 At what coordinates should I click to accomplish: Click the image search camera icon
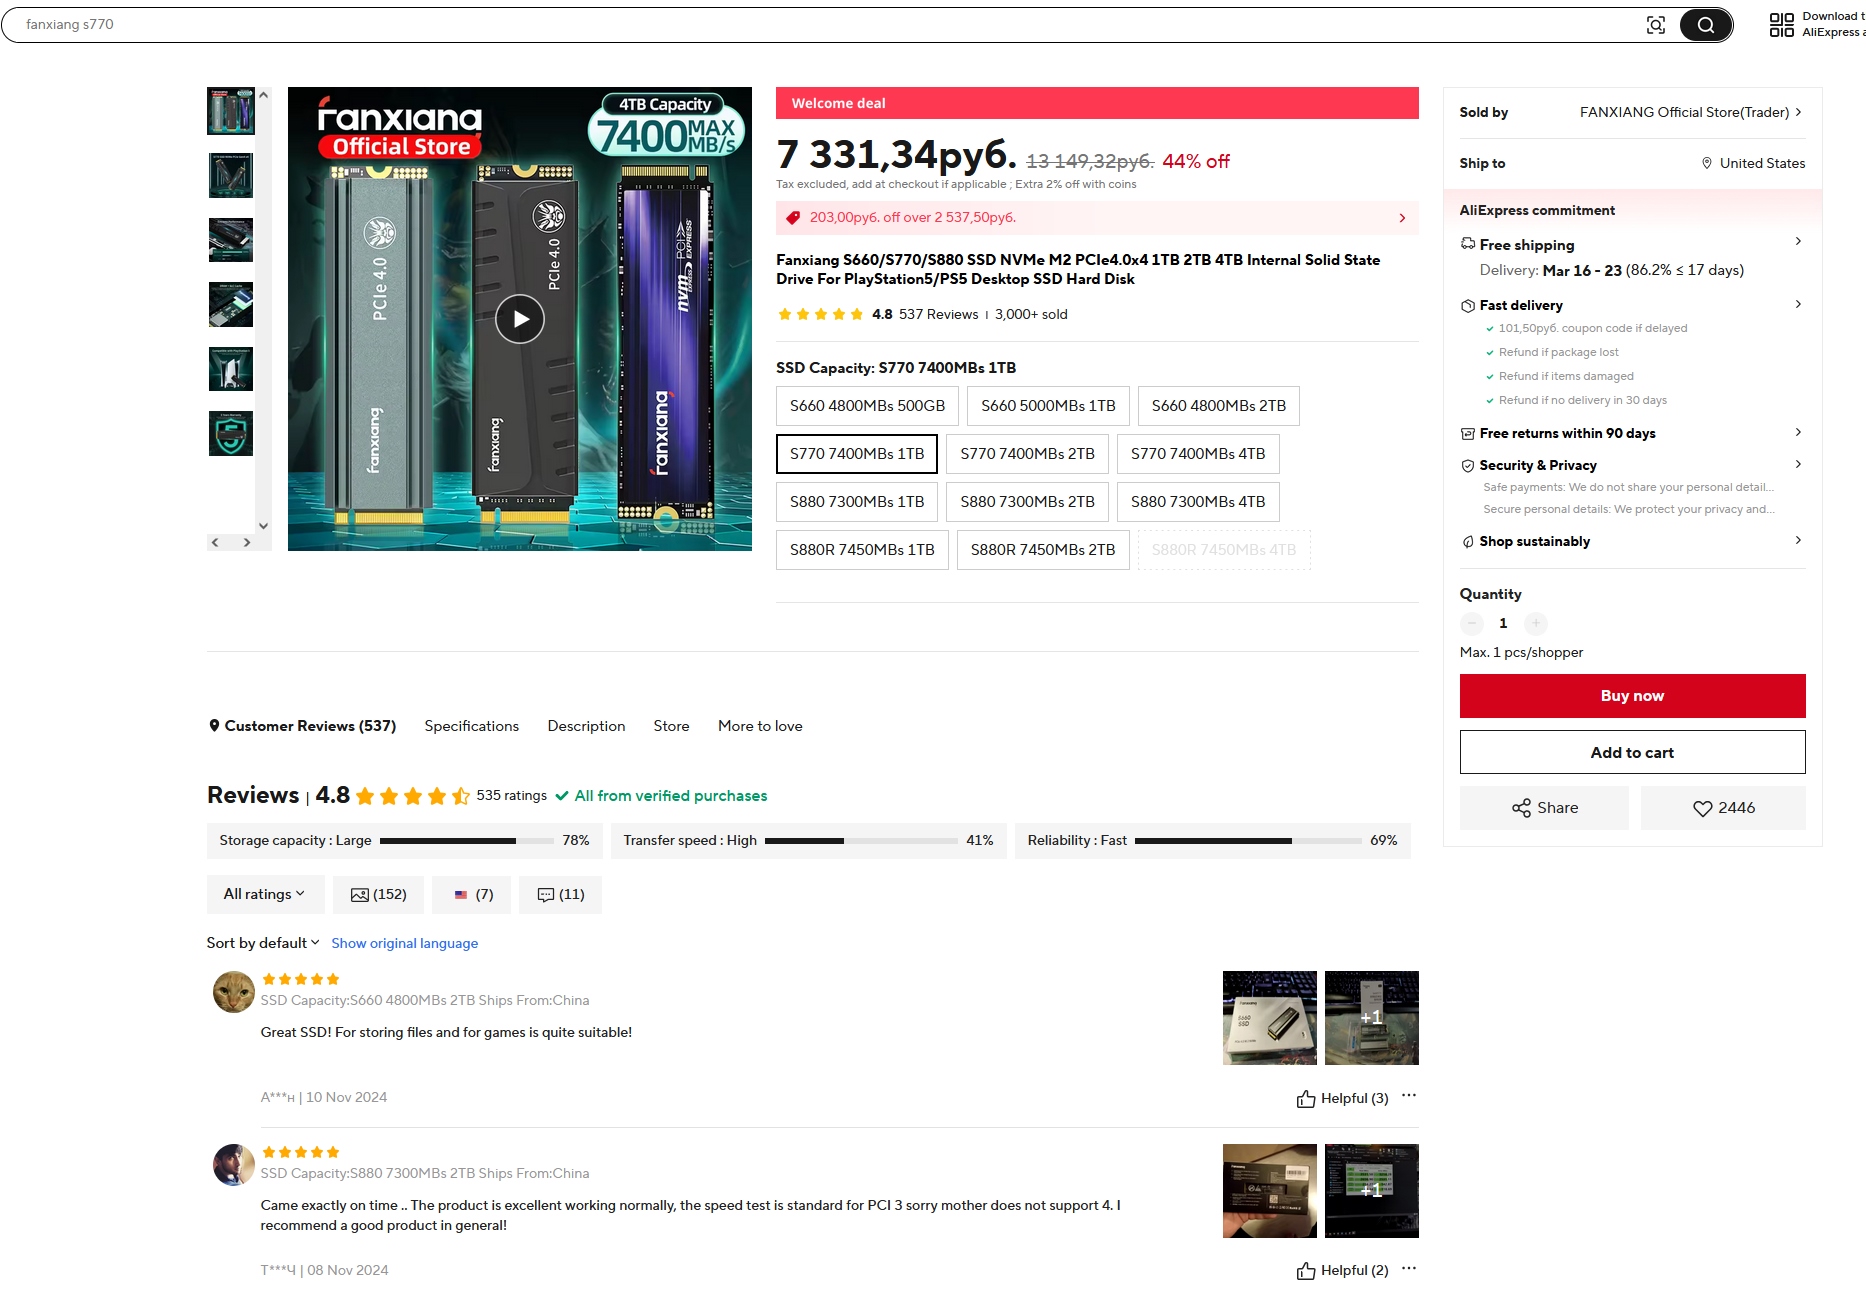pyautogui.click(x=1656, y=25)
